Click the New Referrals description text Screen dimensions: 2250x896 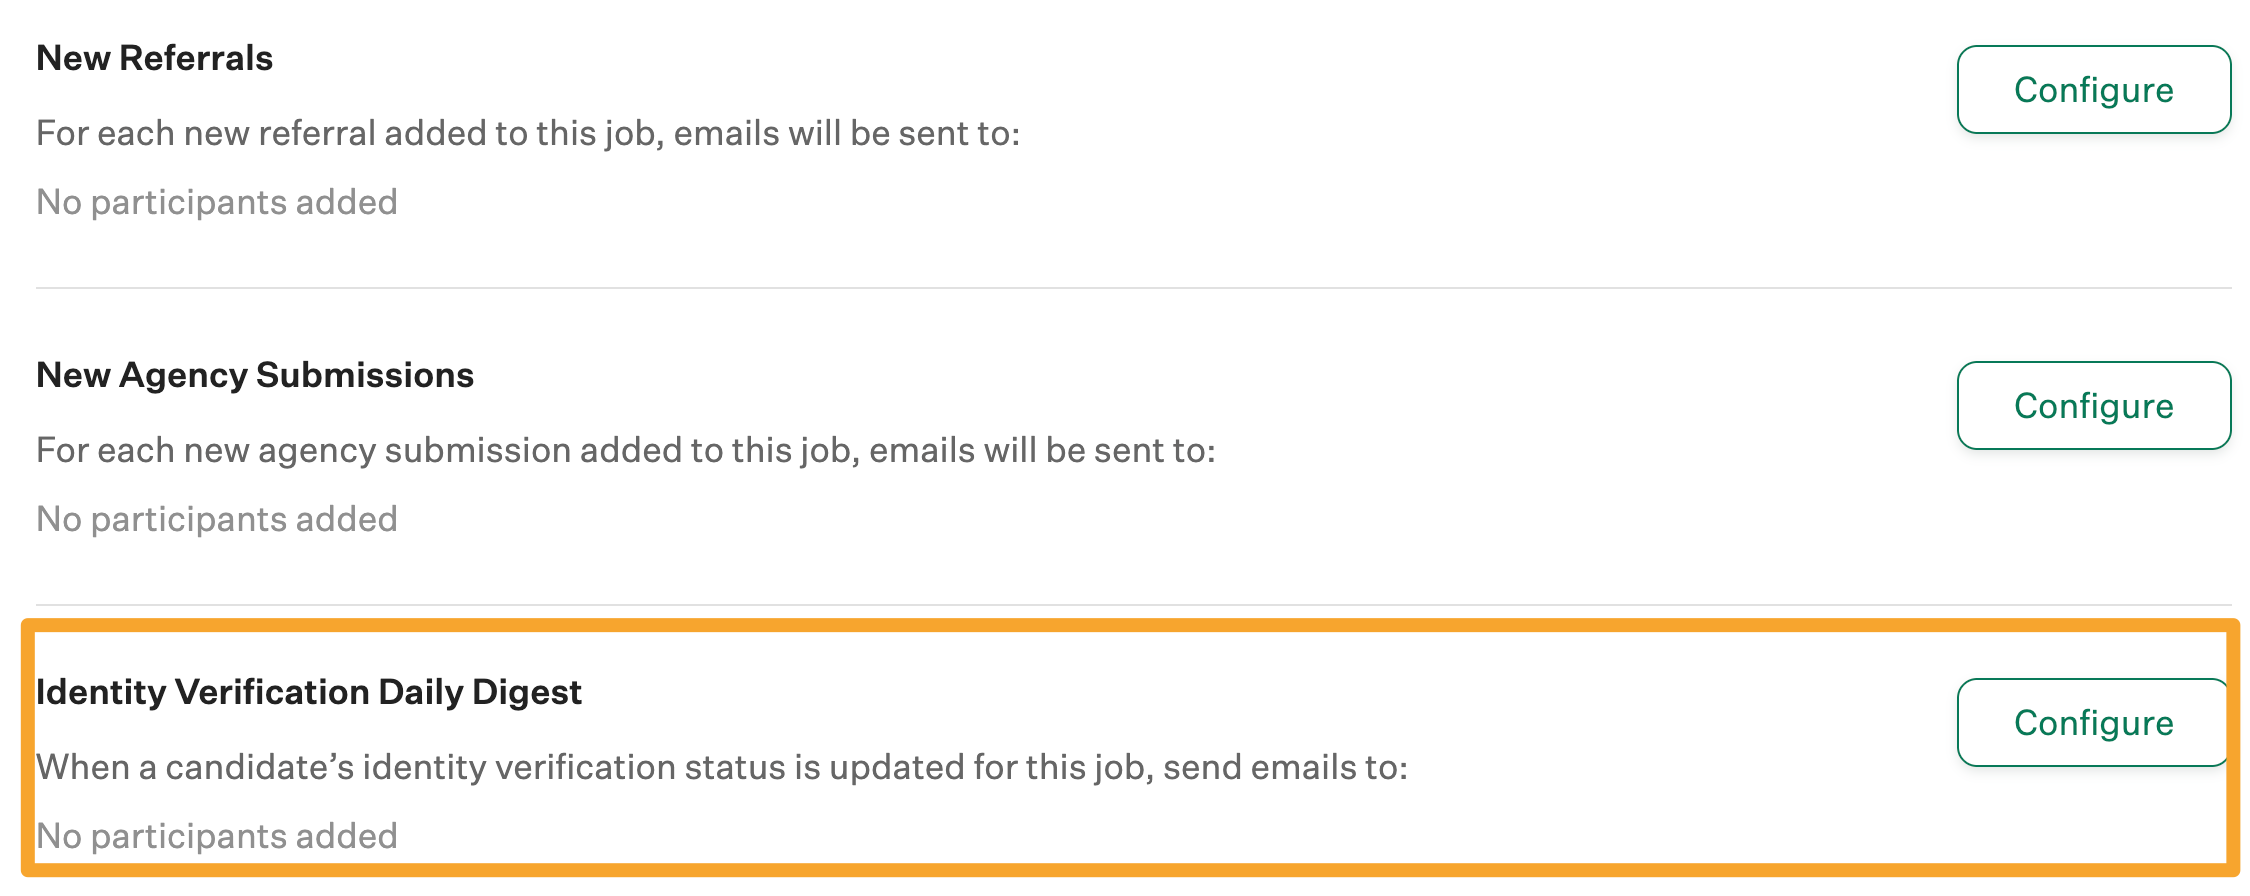(x=530, y=131)
